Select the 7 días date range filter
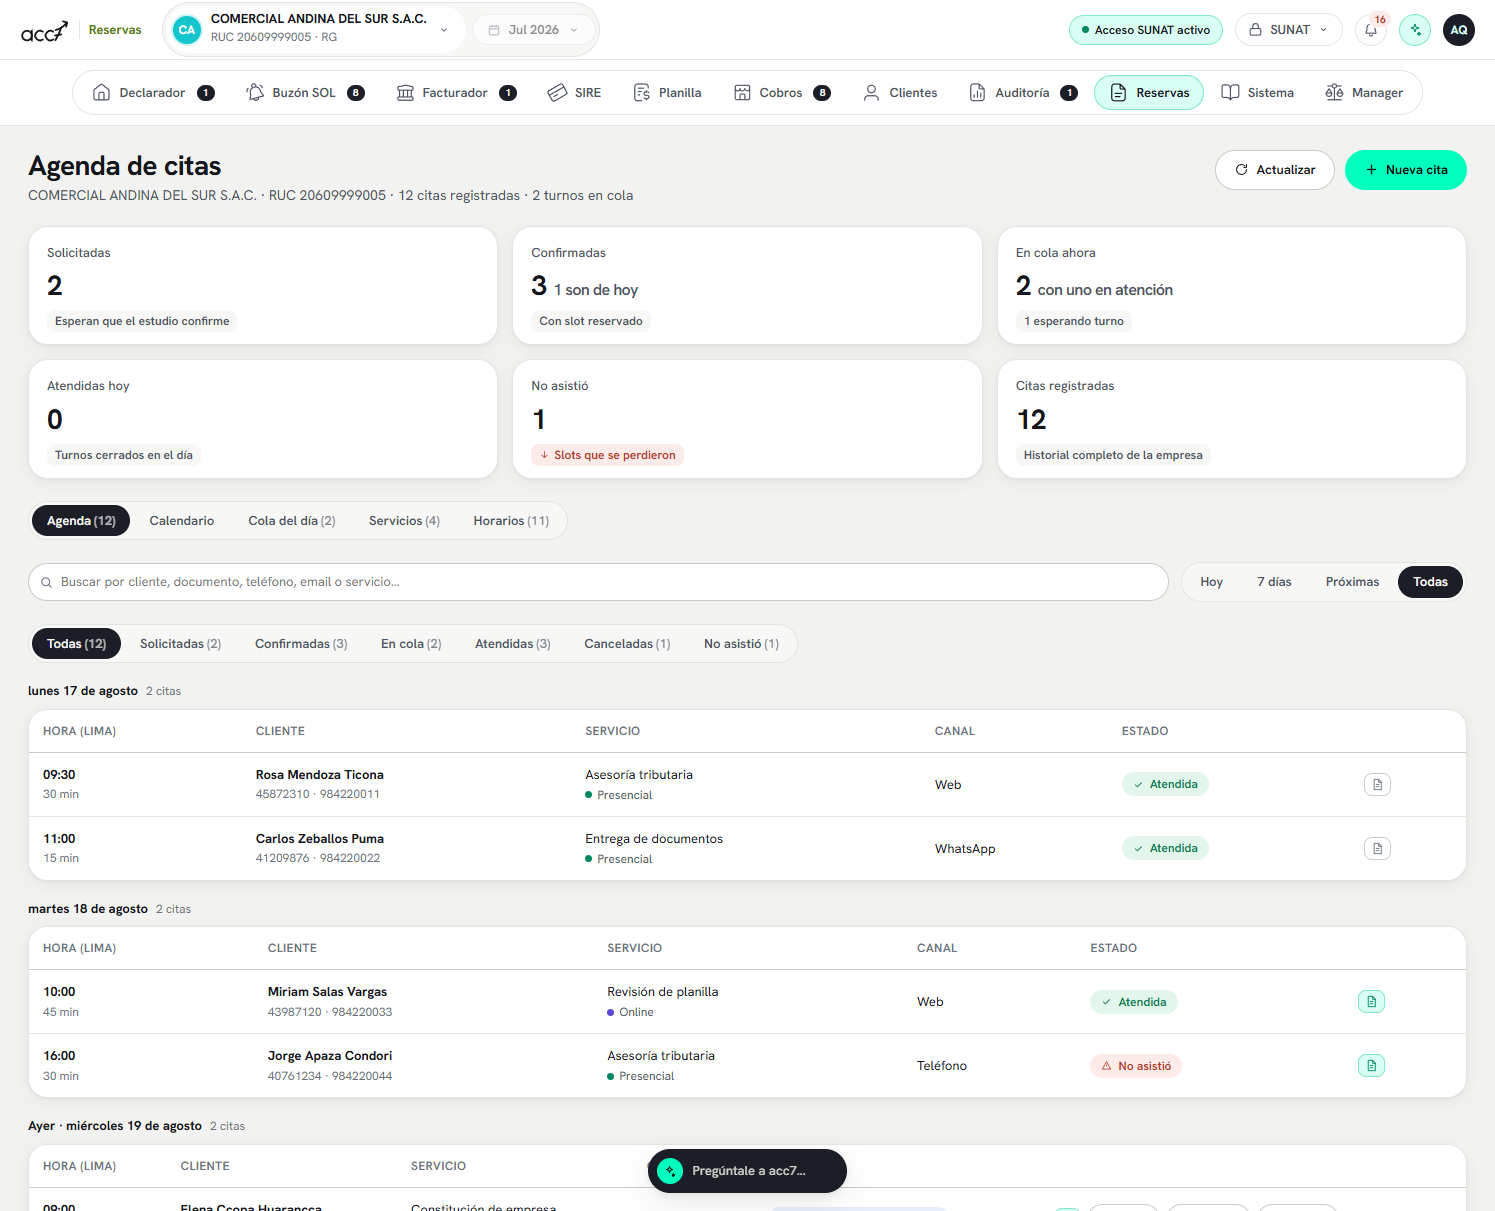1495x1211 pixels. pos(1274,582)
